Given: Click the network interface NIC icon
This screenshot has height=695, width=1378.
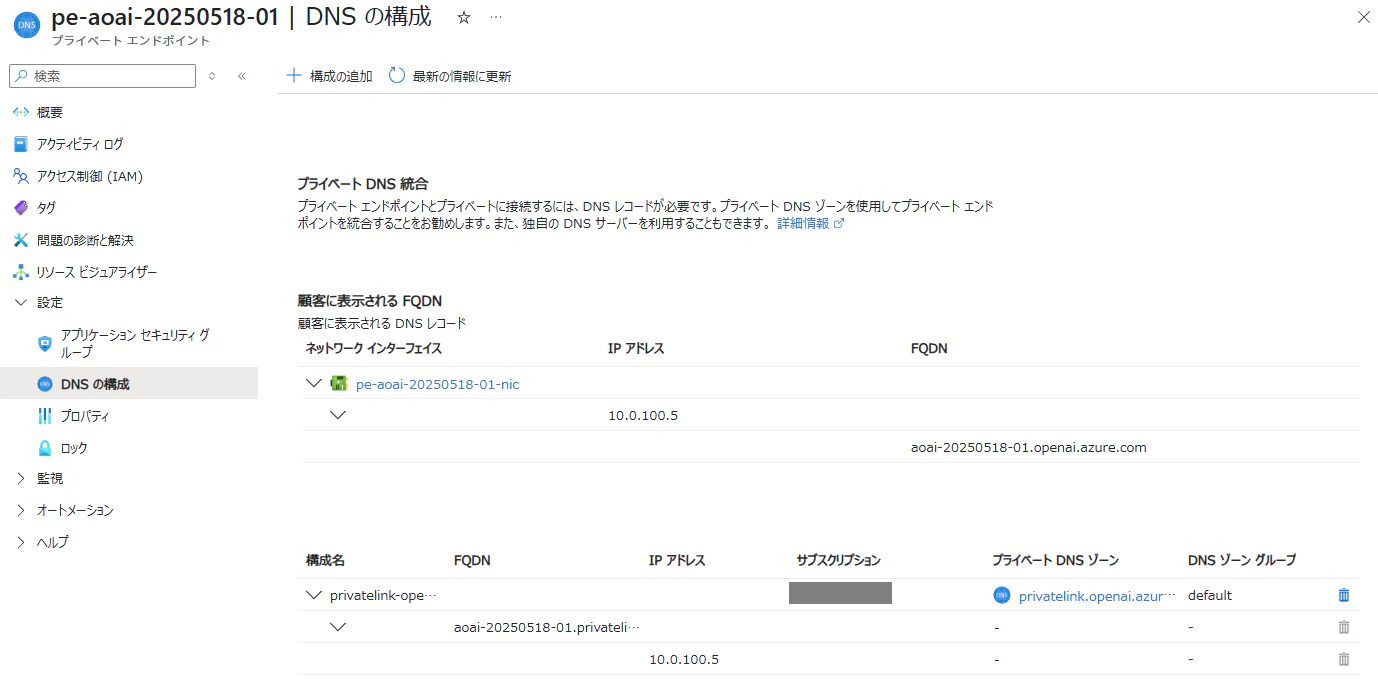Looking at the screenshot, I should click(339, 383).
